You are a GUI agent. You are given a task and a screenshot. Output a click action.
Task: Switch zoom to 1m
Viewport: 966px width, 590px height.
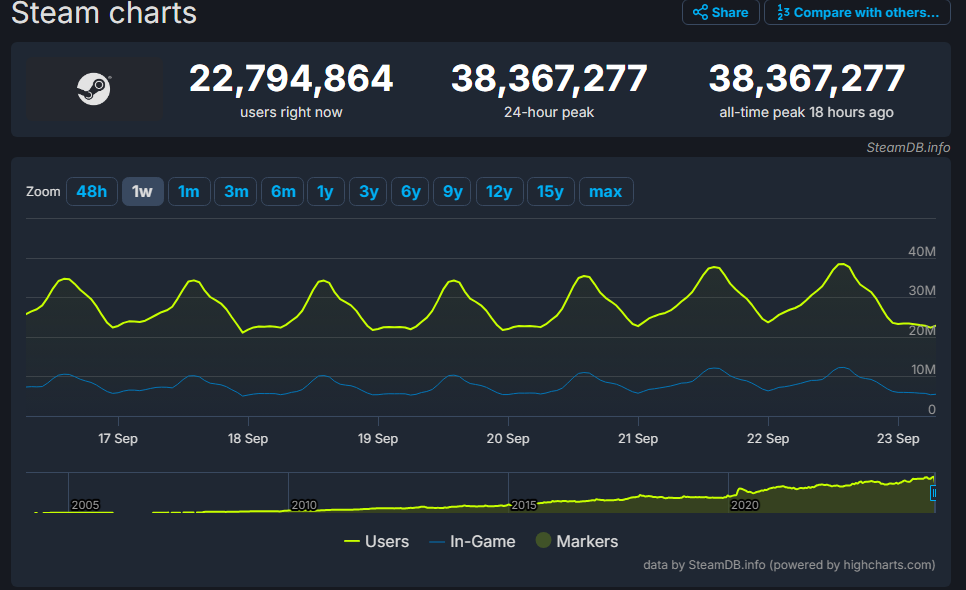[189, 192]
